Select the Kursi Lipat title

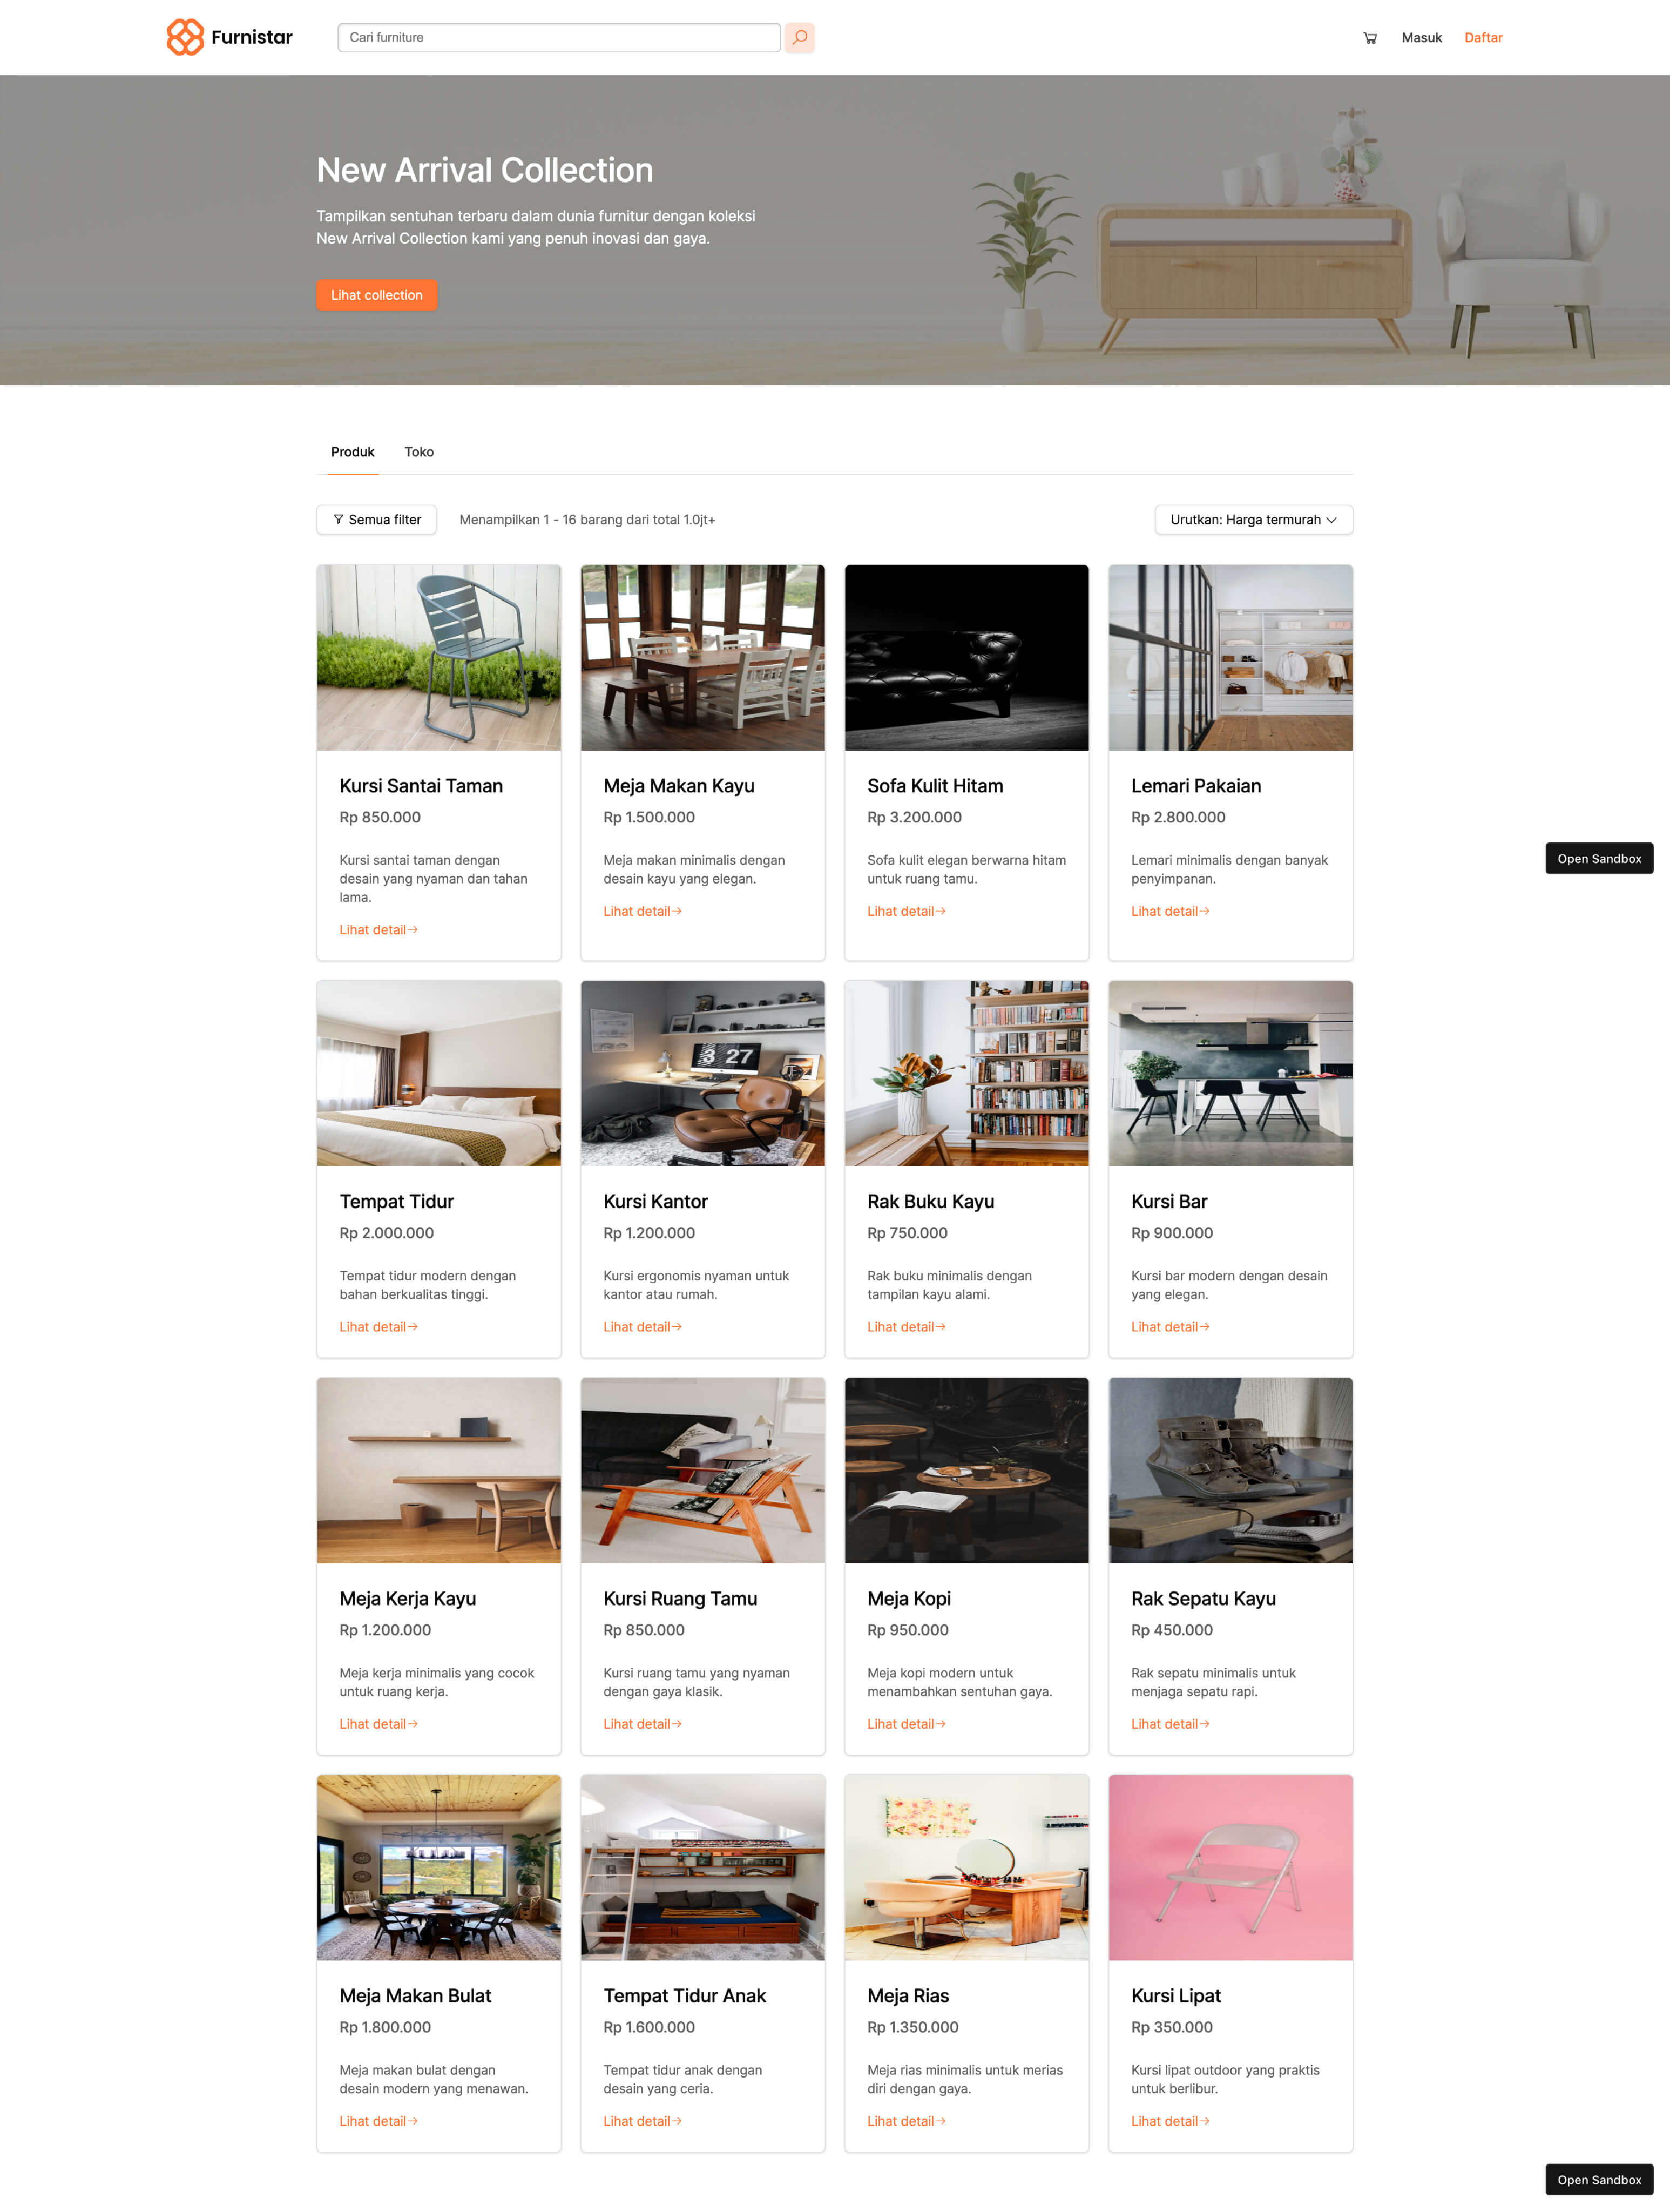(1176, 1996)
